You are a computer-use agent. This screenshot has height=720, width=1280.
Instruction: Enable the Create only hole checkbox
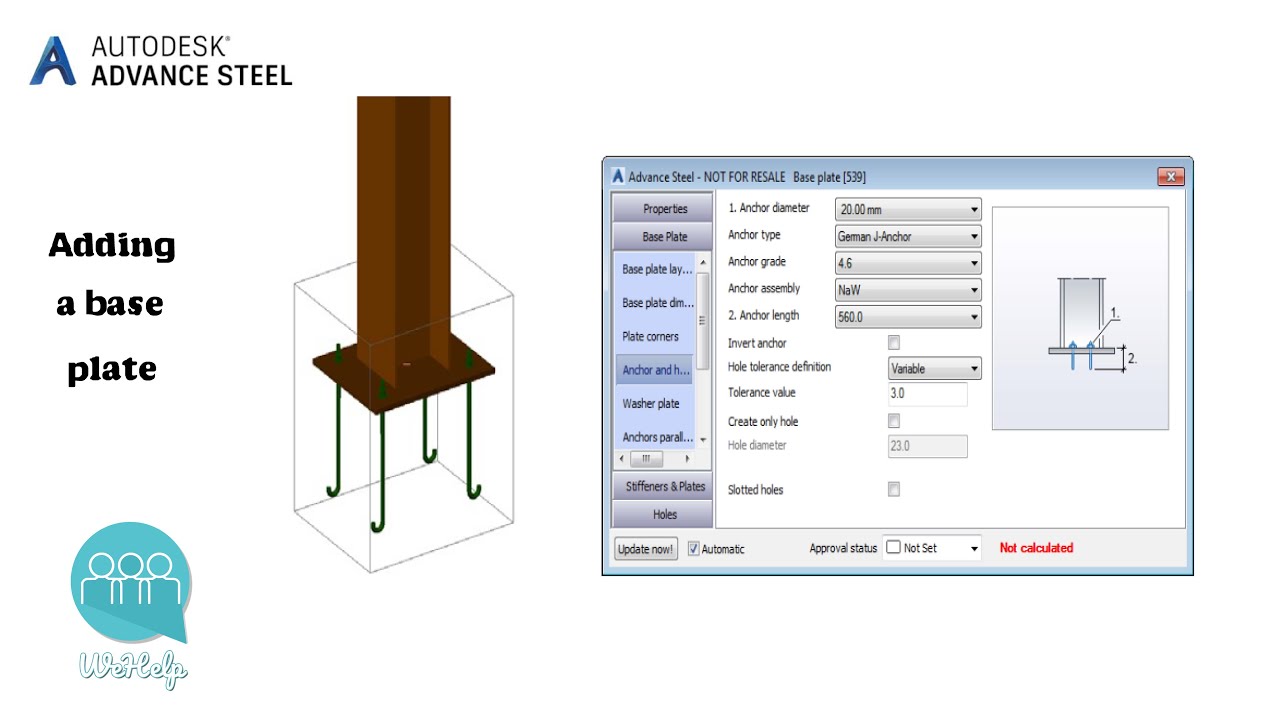tap(894, 421)
